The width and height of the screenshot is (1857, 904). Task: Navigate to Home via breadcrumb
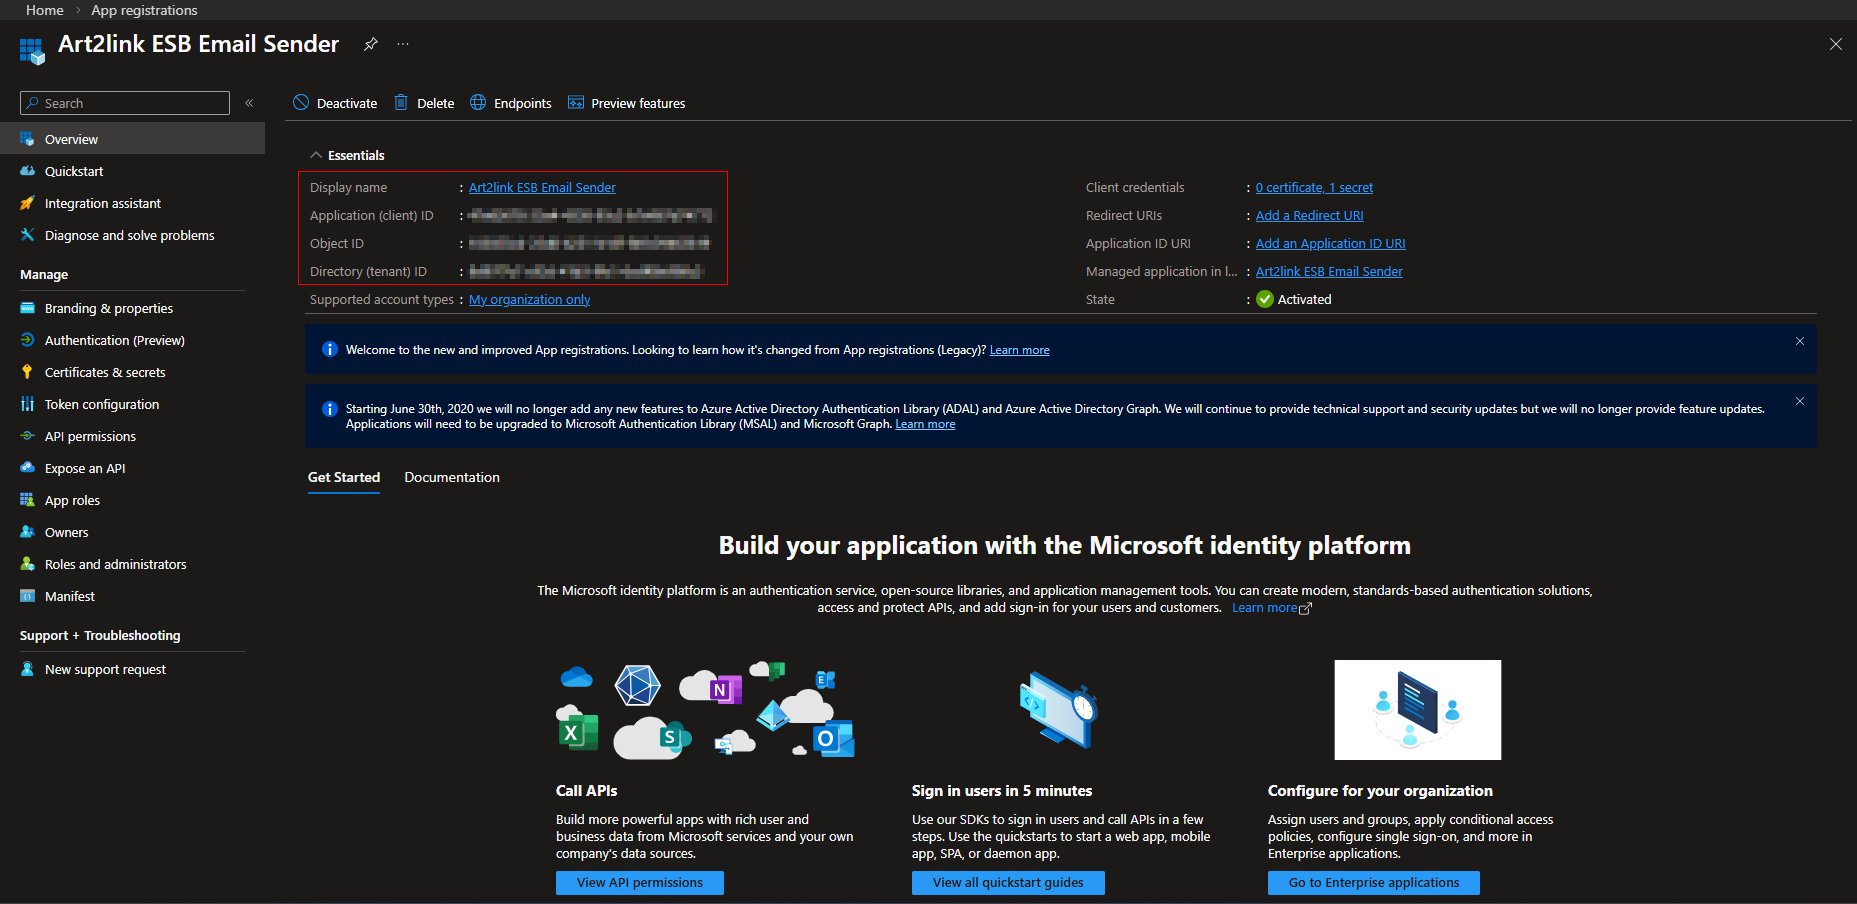pyautogui.click(x=44, y=10)
